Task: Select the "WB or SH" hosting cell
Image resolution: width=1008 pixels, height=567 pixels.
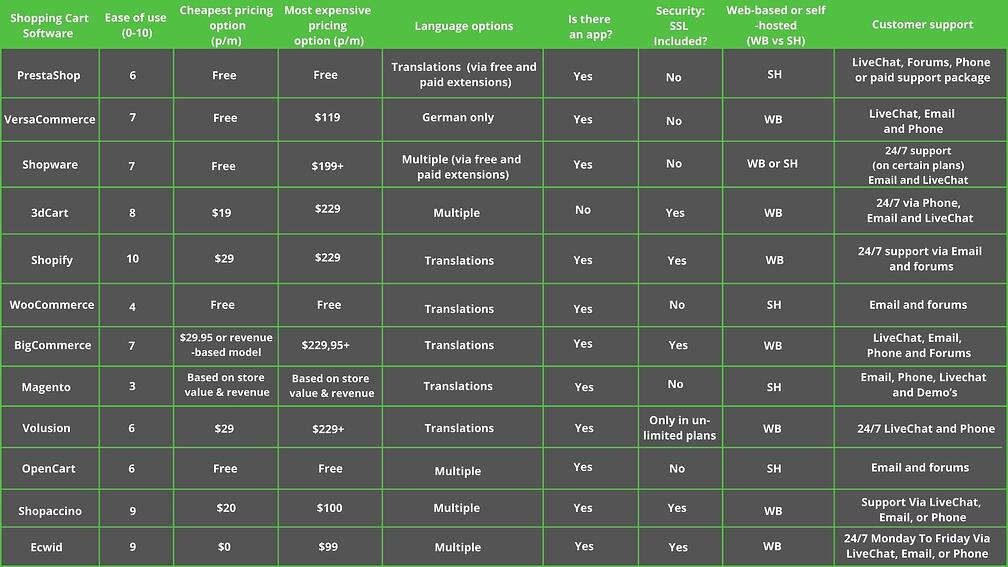Action: pos(773,164)
